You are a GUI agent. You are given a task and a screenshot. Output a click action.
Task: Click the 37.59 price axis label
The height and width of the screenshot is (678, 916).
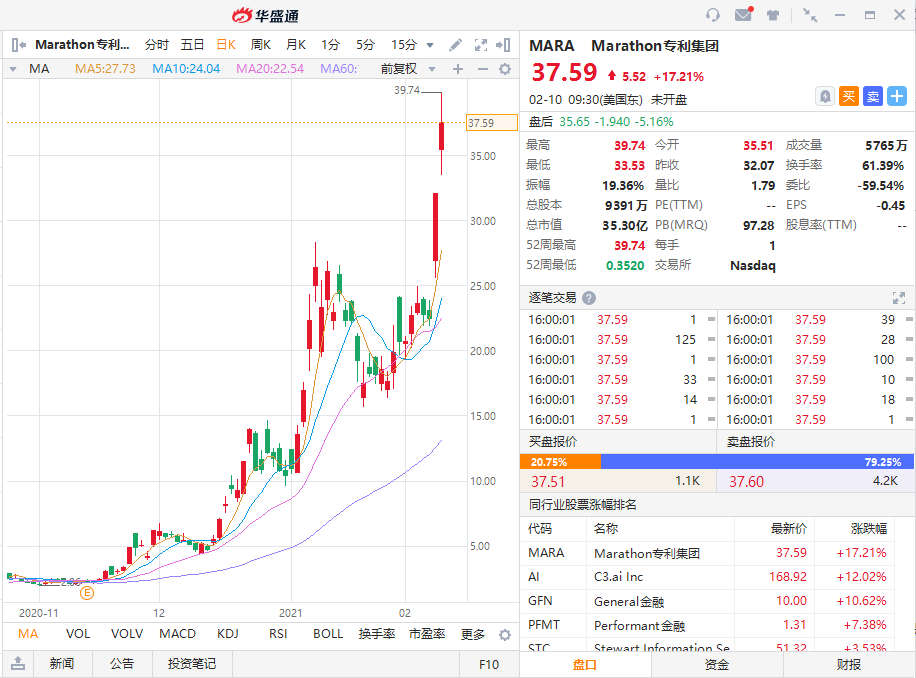tap(491, 123)
